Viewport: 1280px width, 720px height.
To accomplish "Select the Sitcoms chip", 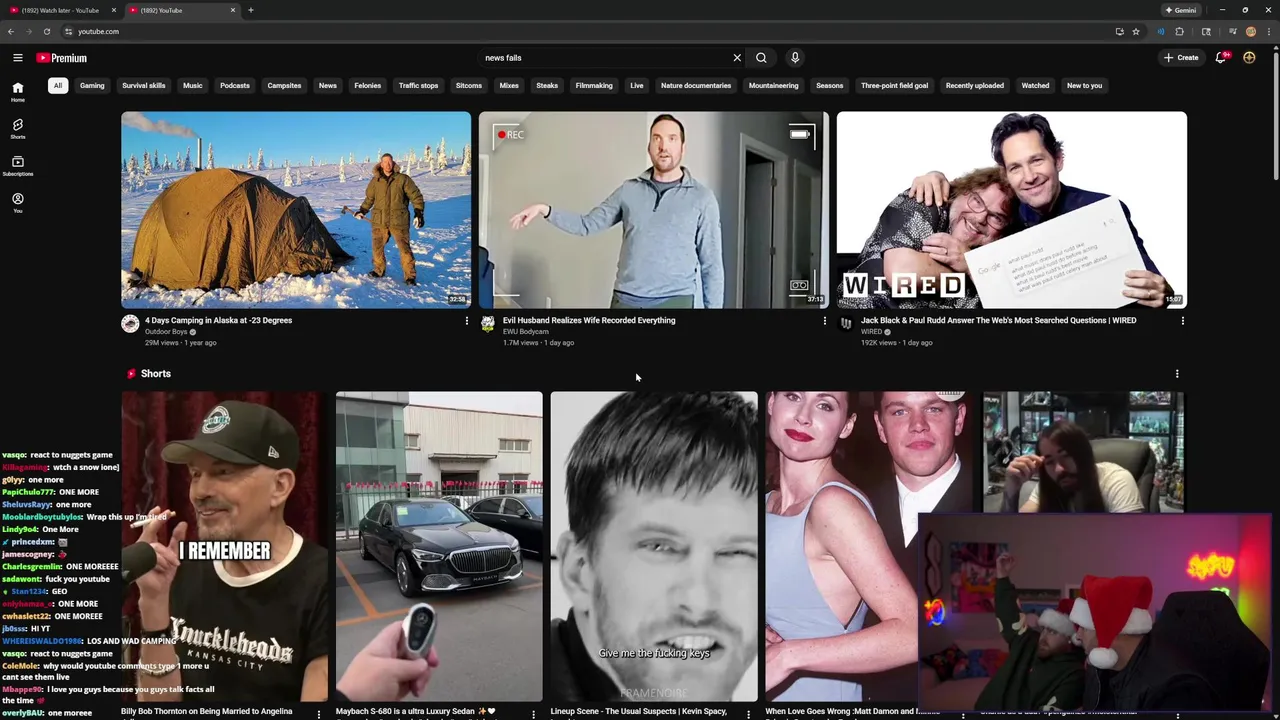I will click(469, 86).
